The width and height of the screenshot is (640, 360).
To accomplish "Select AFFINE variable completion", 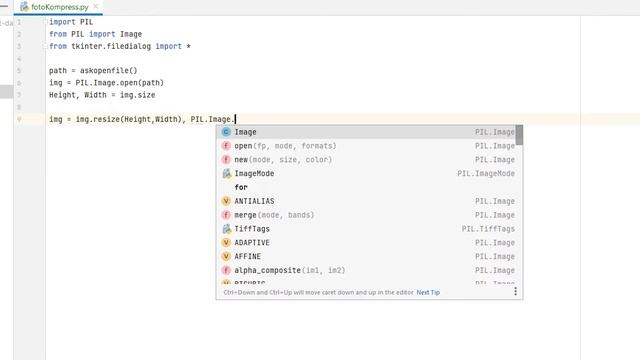I will tap(365, 257).
